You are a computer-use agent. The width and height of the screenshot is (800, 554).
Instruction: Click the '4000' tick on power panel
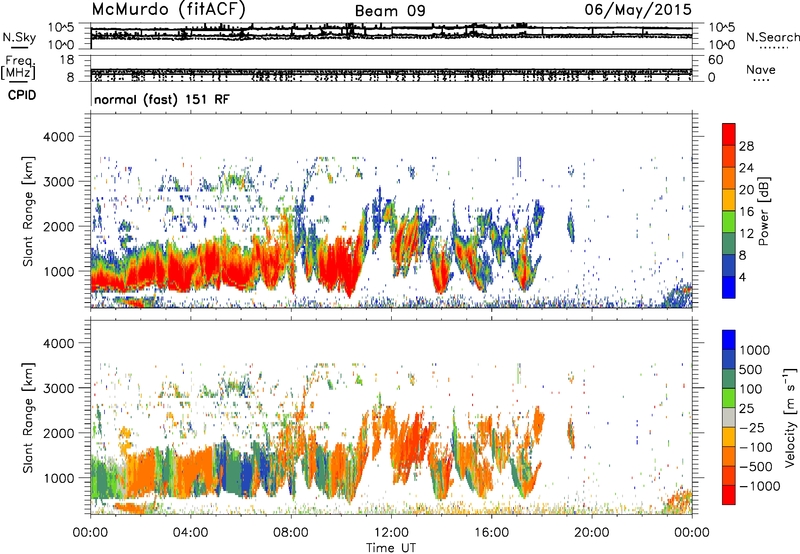(x=60, y=137)
